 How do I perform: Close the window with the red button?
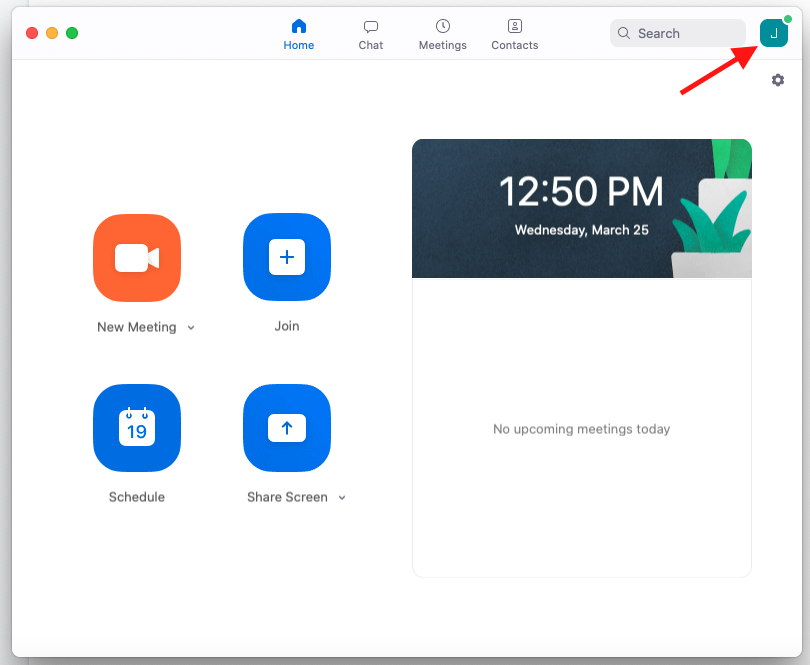[32, 33]
